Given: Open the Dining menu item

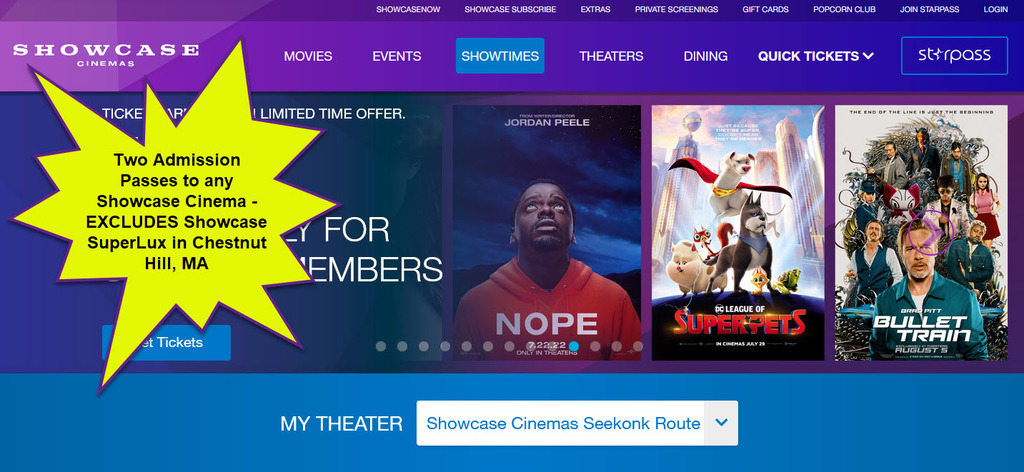Looking at the screenshot, I should point(706,56).
